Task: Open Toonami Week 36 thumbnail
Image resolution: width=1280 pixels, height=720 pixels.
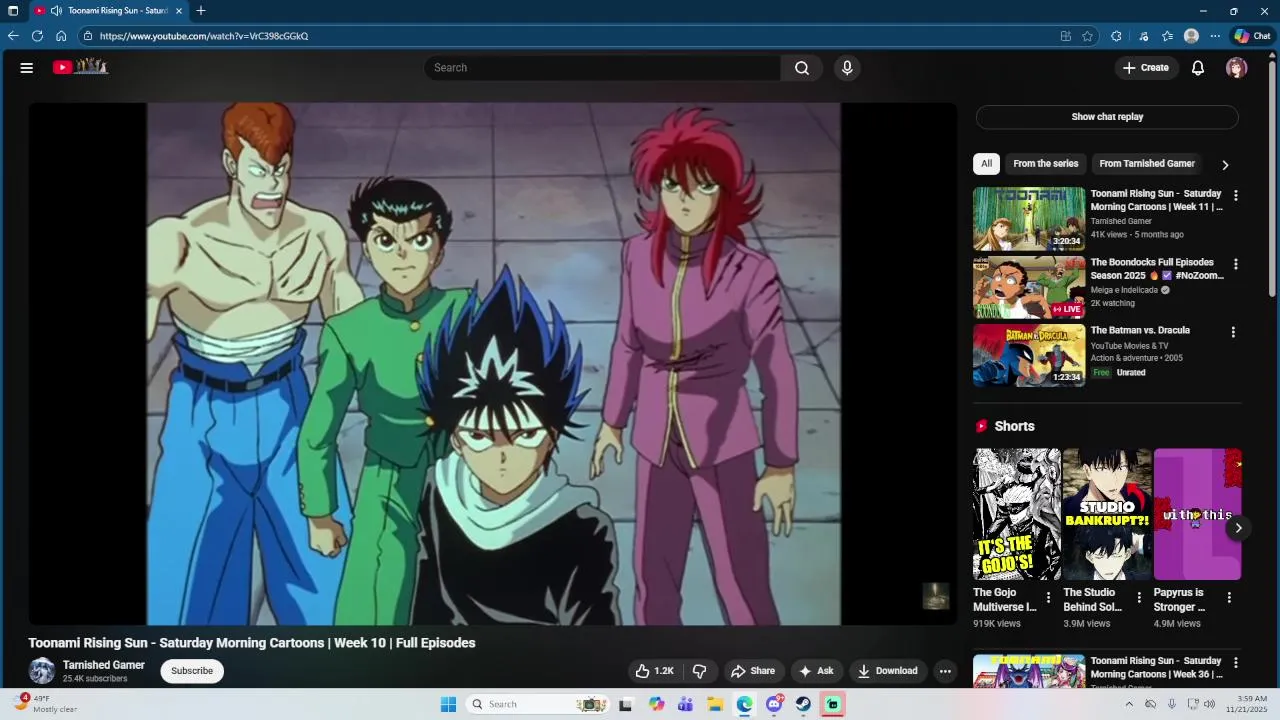Action: point(1029,671)
